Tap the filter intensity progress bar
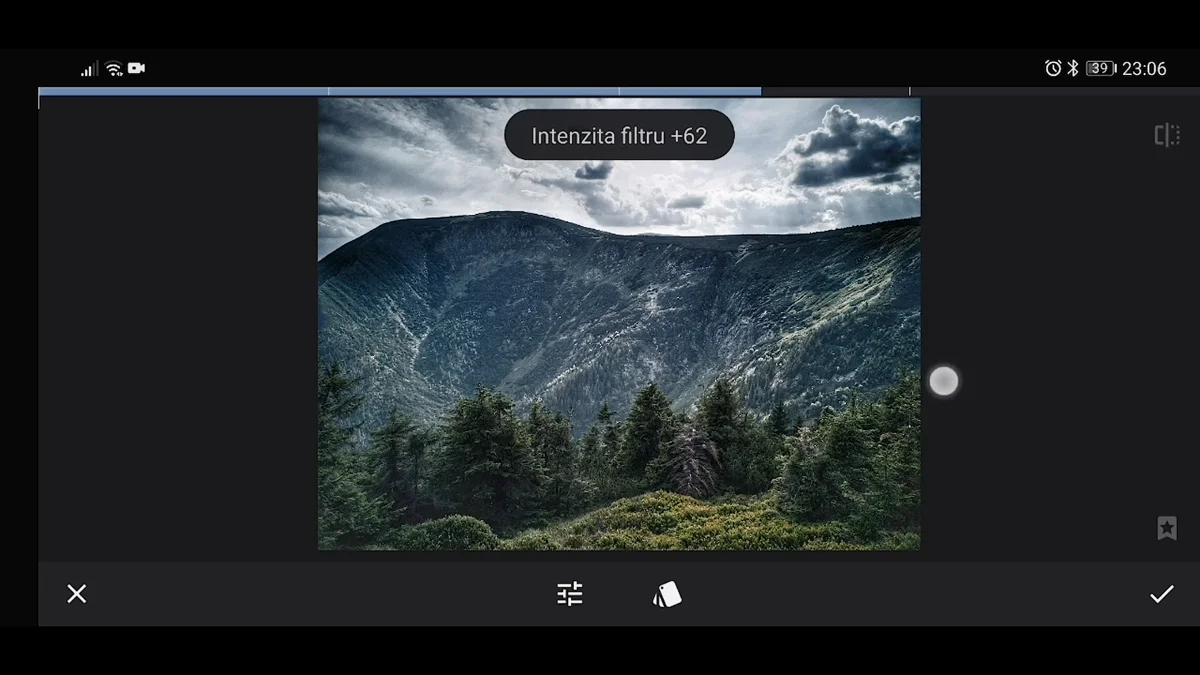The width and height of the screenshot is (1200, 675). point(619,91)
